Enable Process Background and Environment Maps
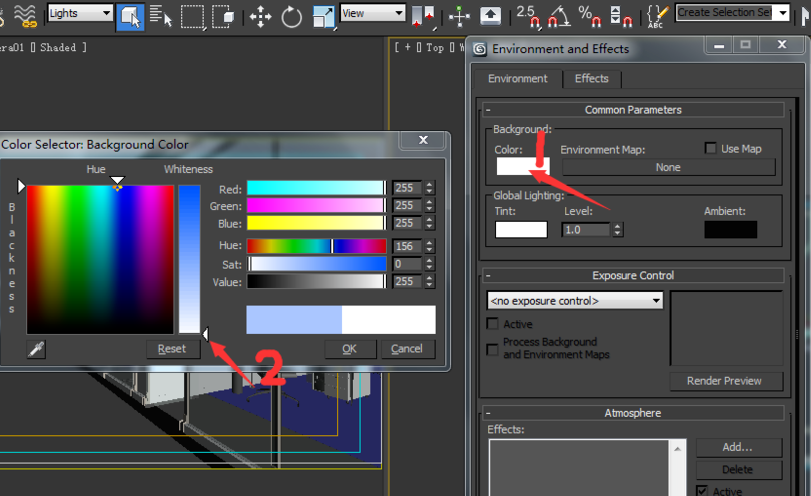Viewport: 811px width, 496px height. 492,350
